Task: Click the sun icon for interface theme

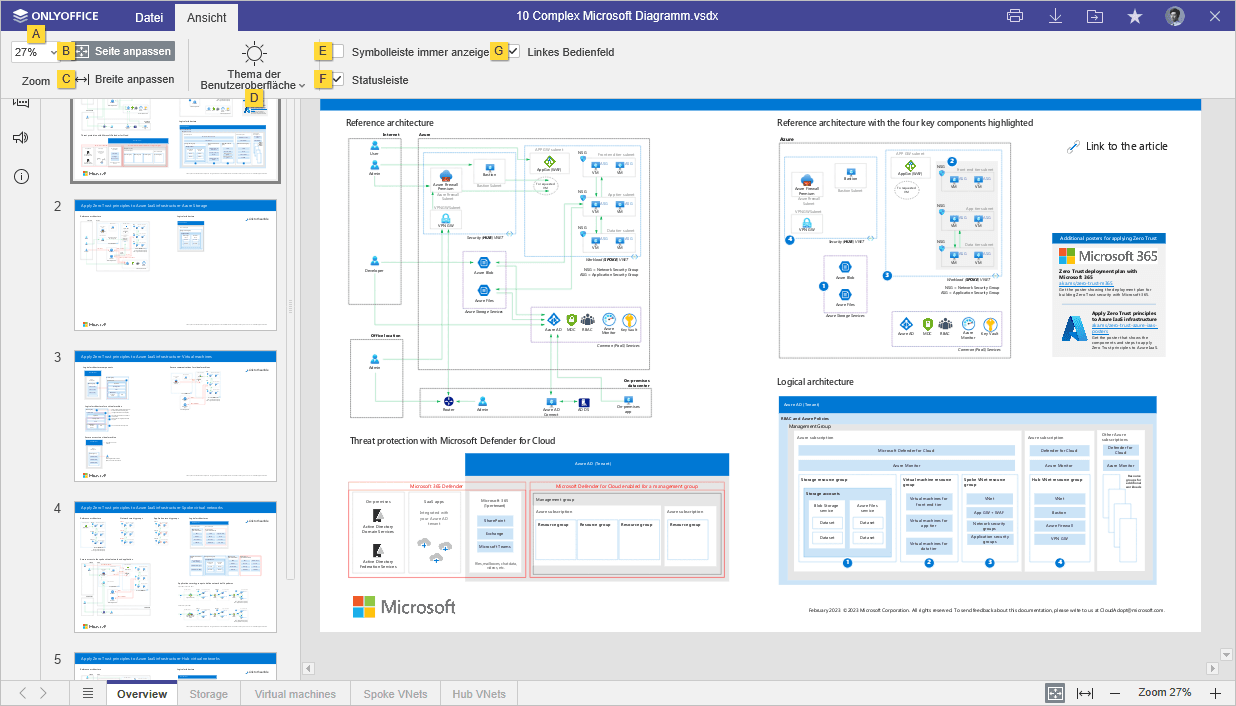Action: point(254,54)
